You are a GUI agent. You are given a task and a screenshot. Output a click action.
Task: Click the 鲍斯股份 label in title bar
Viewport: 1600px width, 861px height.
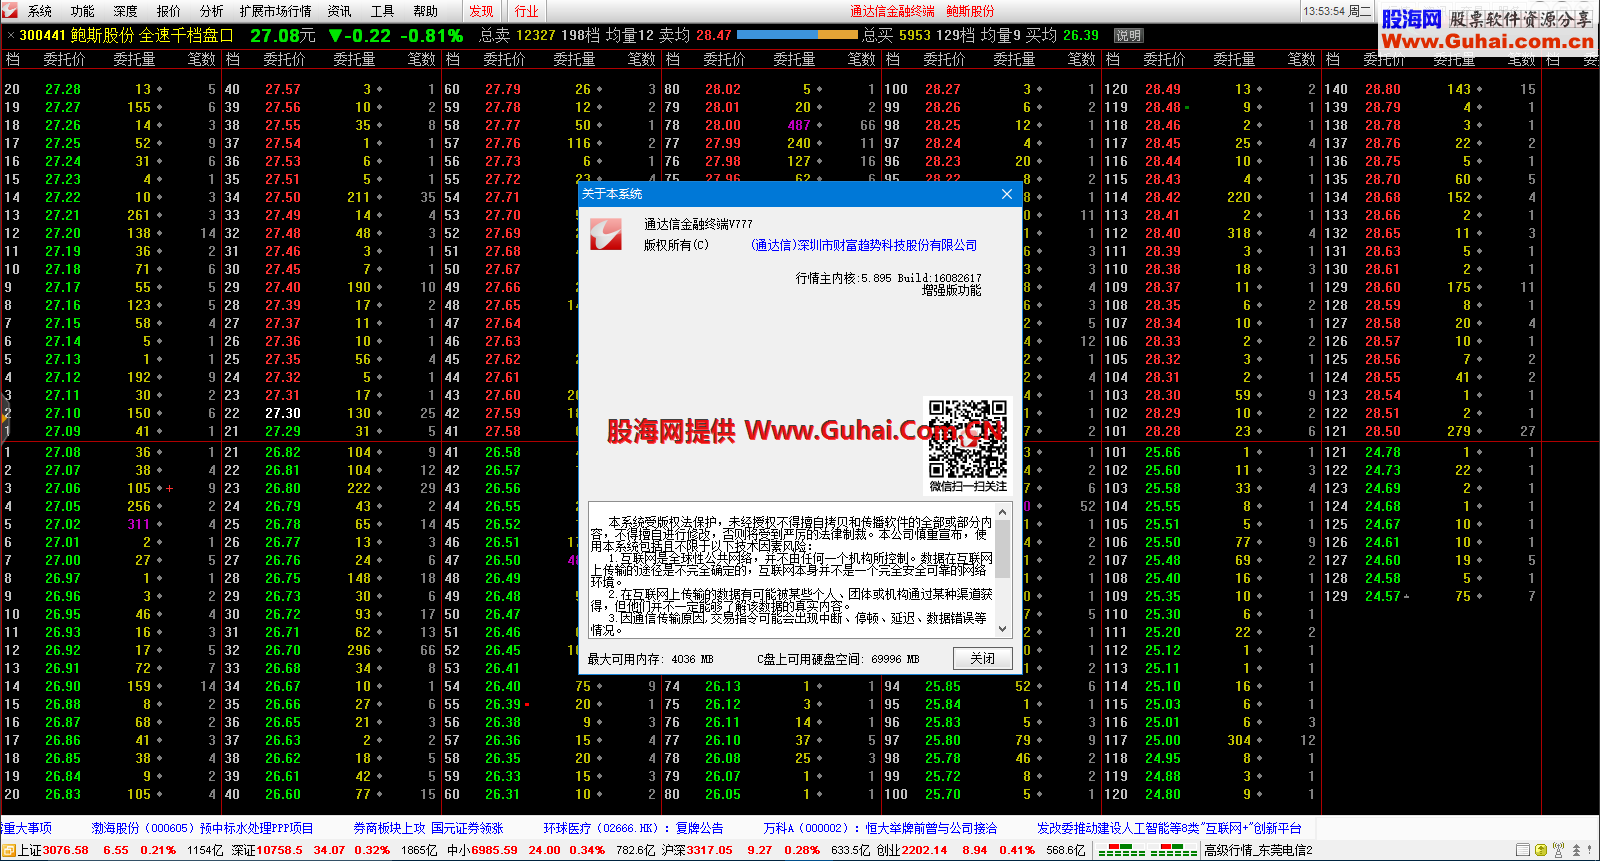coord(970,11)
